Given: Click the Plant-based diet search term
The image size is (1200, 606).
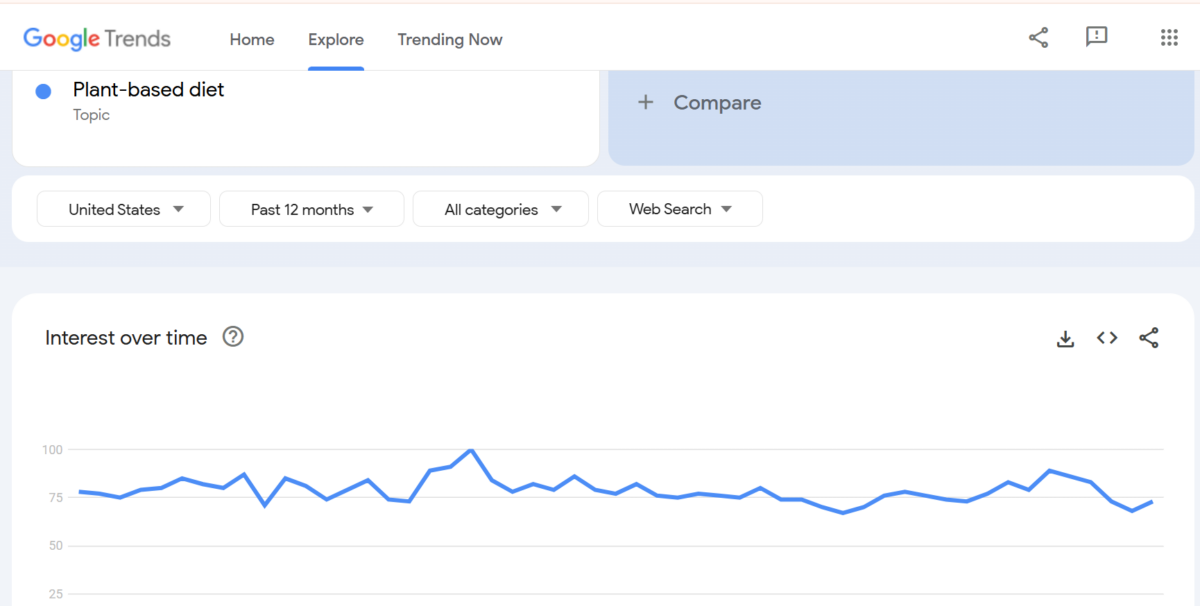Looking at the screenshot, I should point(149,90).
